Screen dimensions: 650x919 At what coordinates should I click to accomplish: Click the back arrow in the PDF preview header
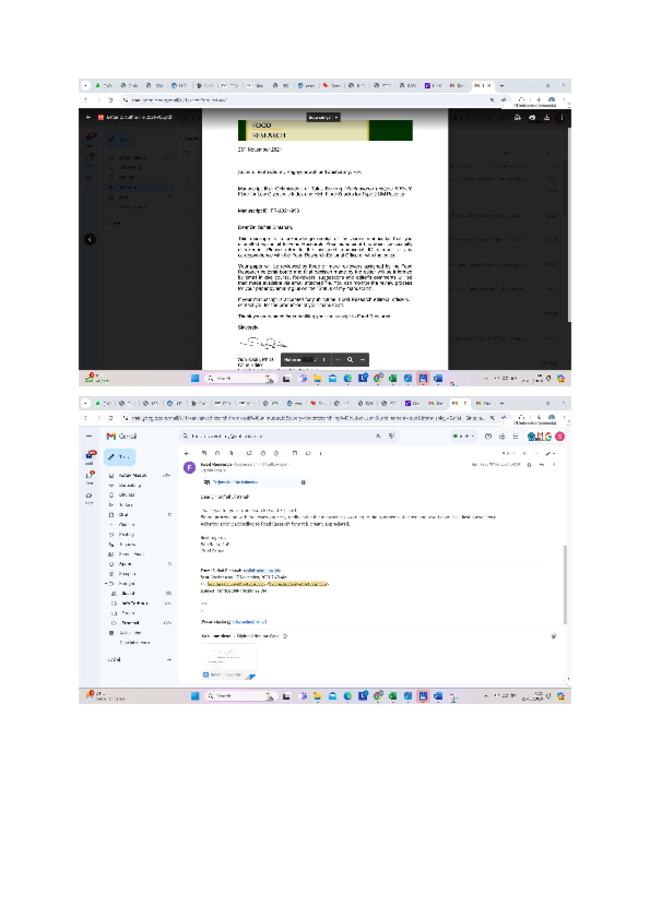pyautogui.click(x=89, y=117)
